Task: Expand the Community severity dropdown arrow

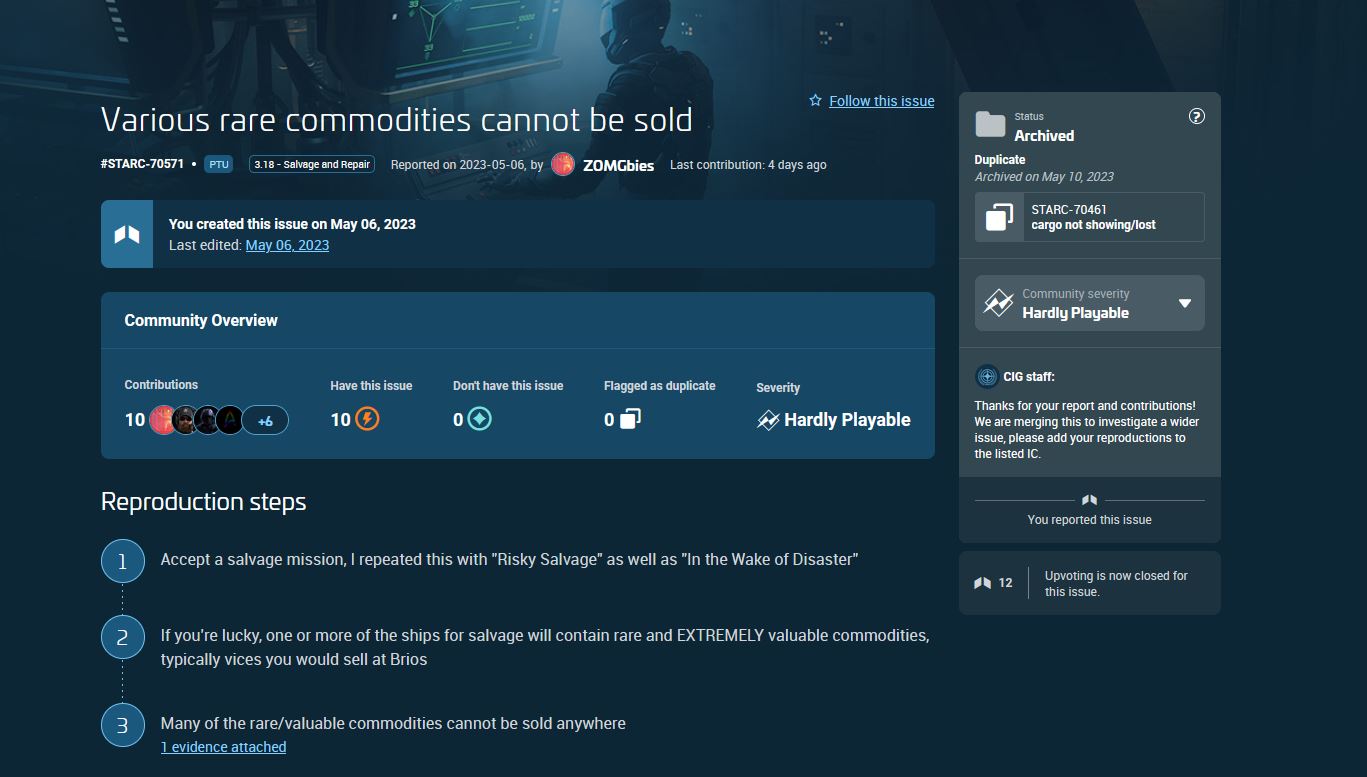Action: pos(1185,303)
